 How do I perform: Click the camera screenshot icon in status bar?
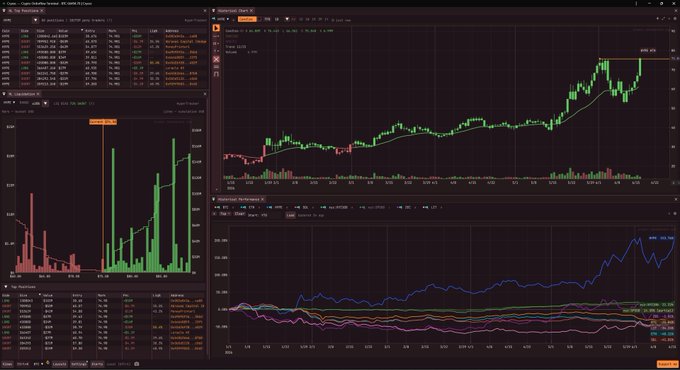pos(137,364)
